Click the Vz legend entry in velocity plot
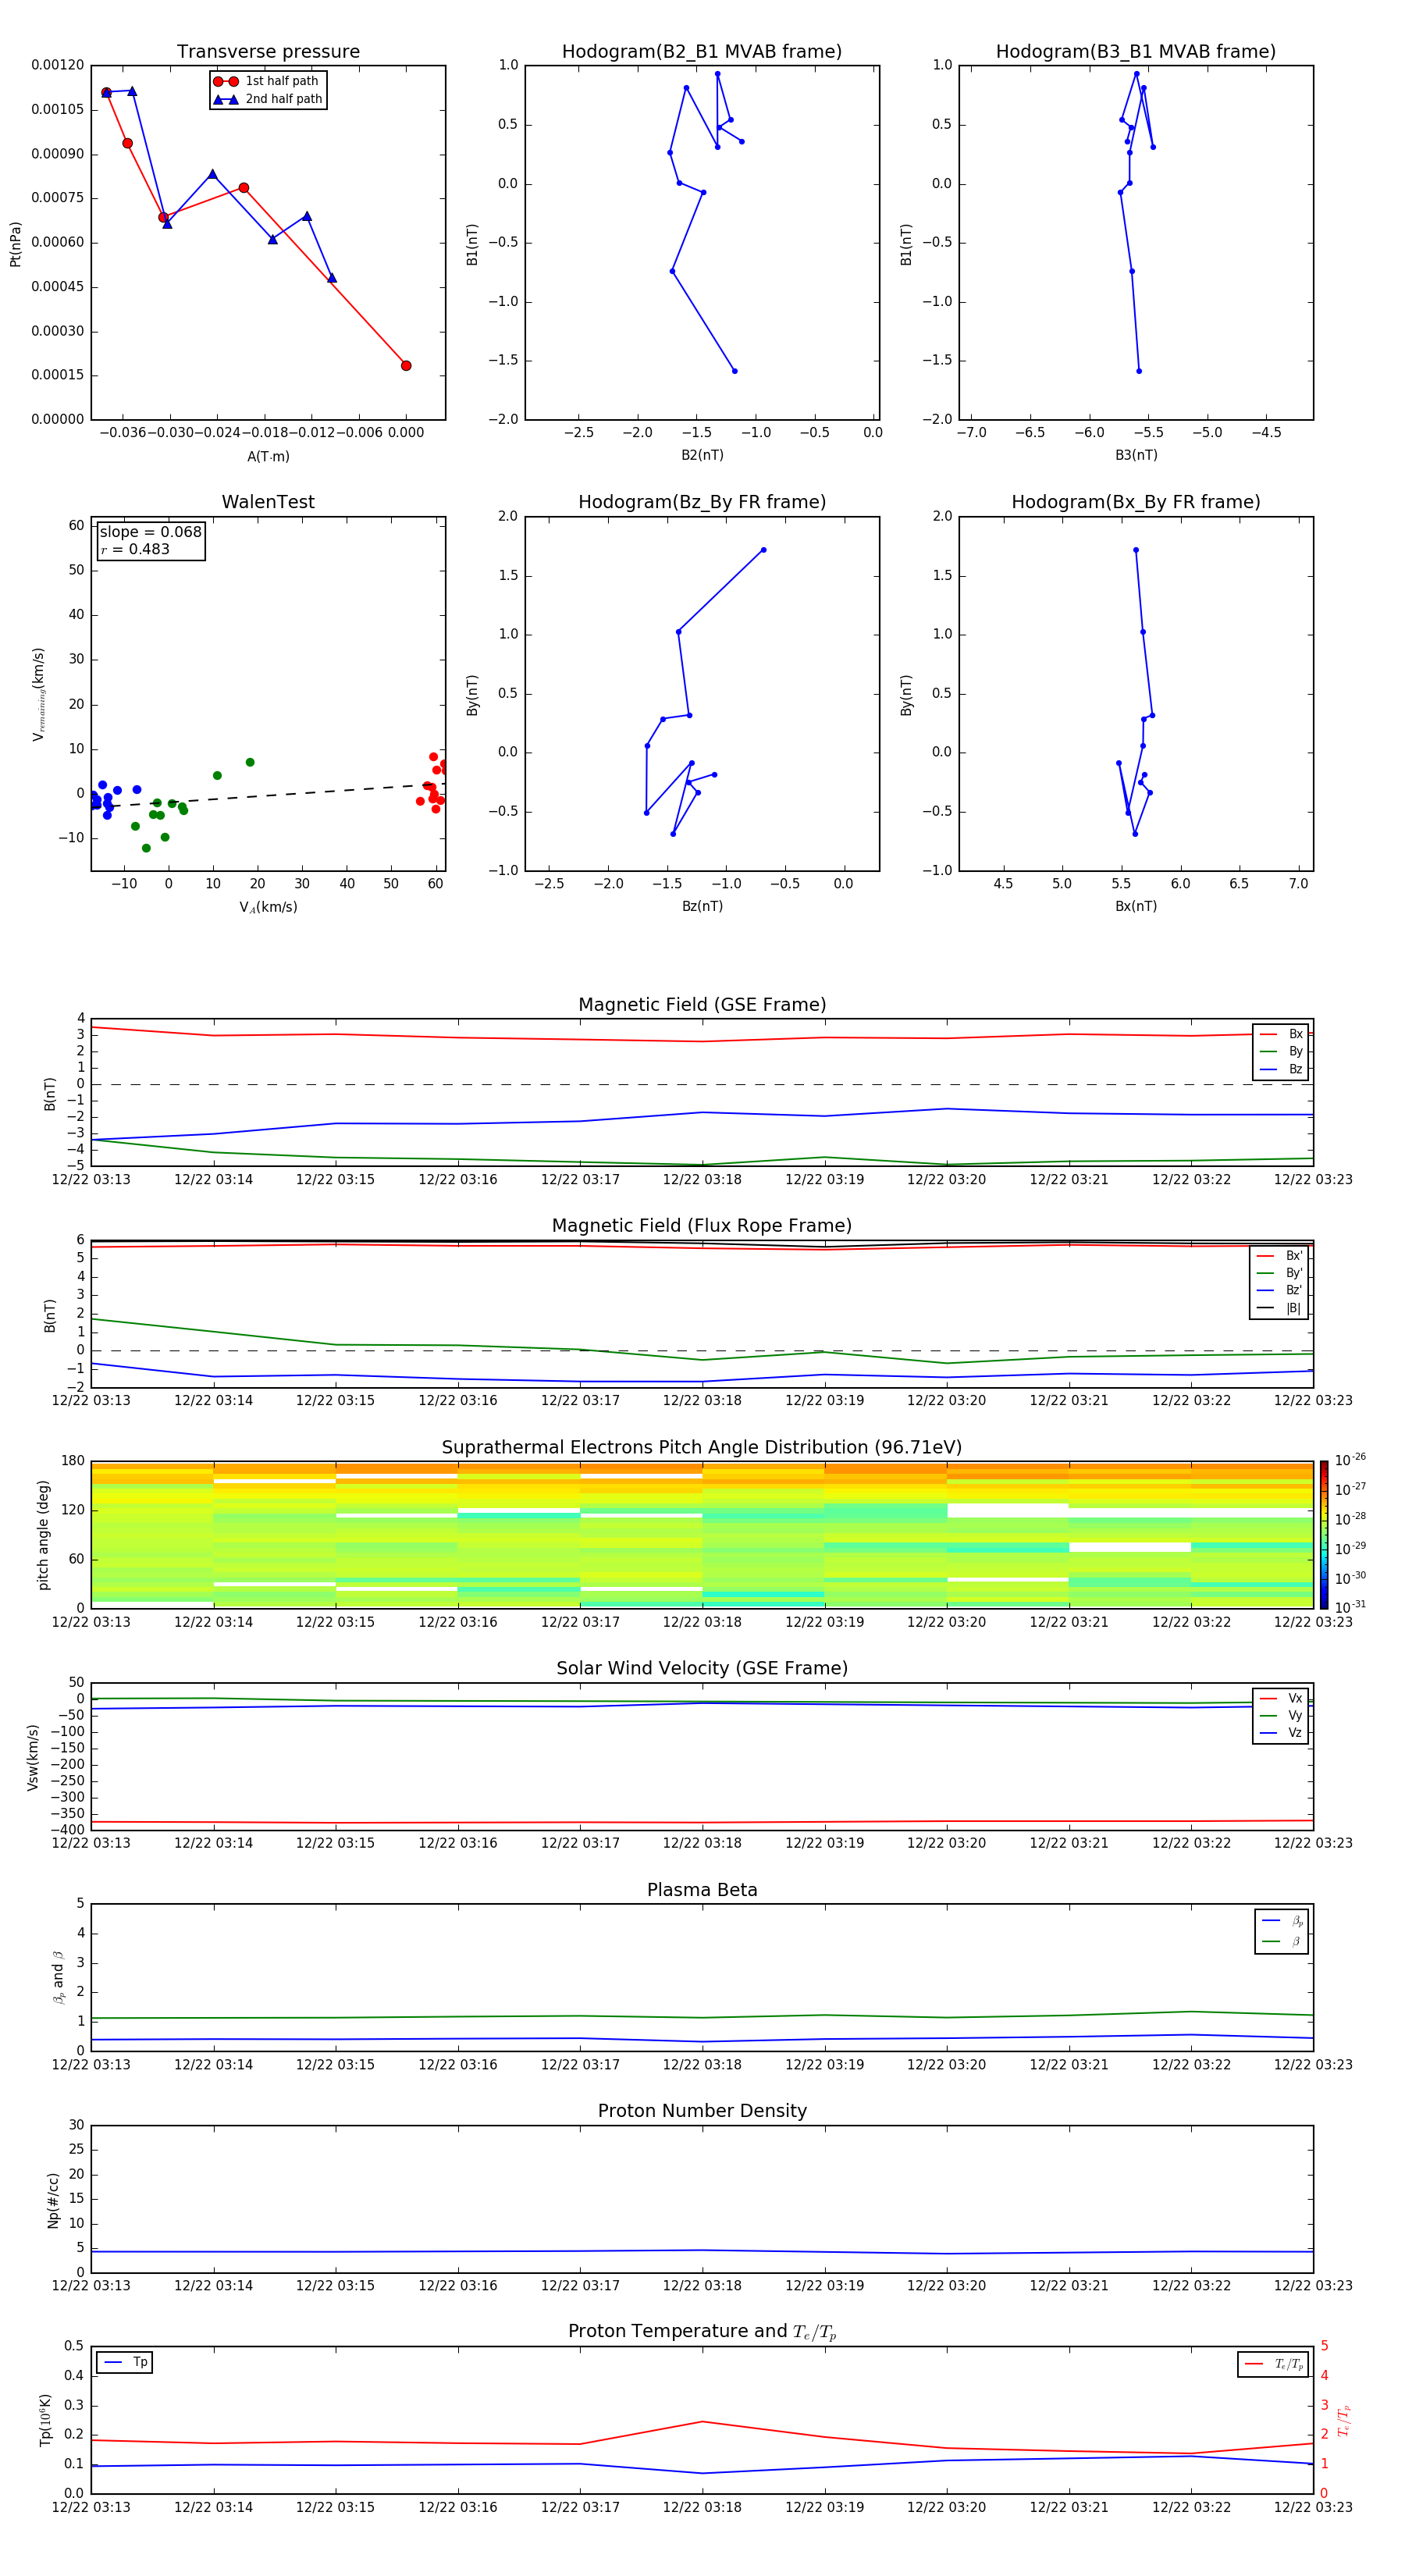Image resolution: width=1405 pixels, height=2576 pixels. click(x=1281, y=1733)
